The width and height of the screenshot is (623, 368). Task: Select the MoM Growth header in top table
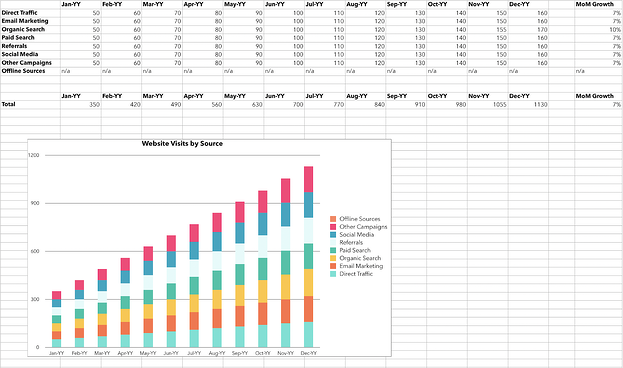[594, 4]
